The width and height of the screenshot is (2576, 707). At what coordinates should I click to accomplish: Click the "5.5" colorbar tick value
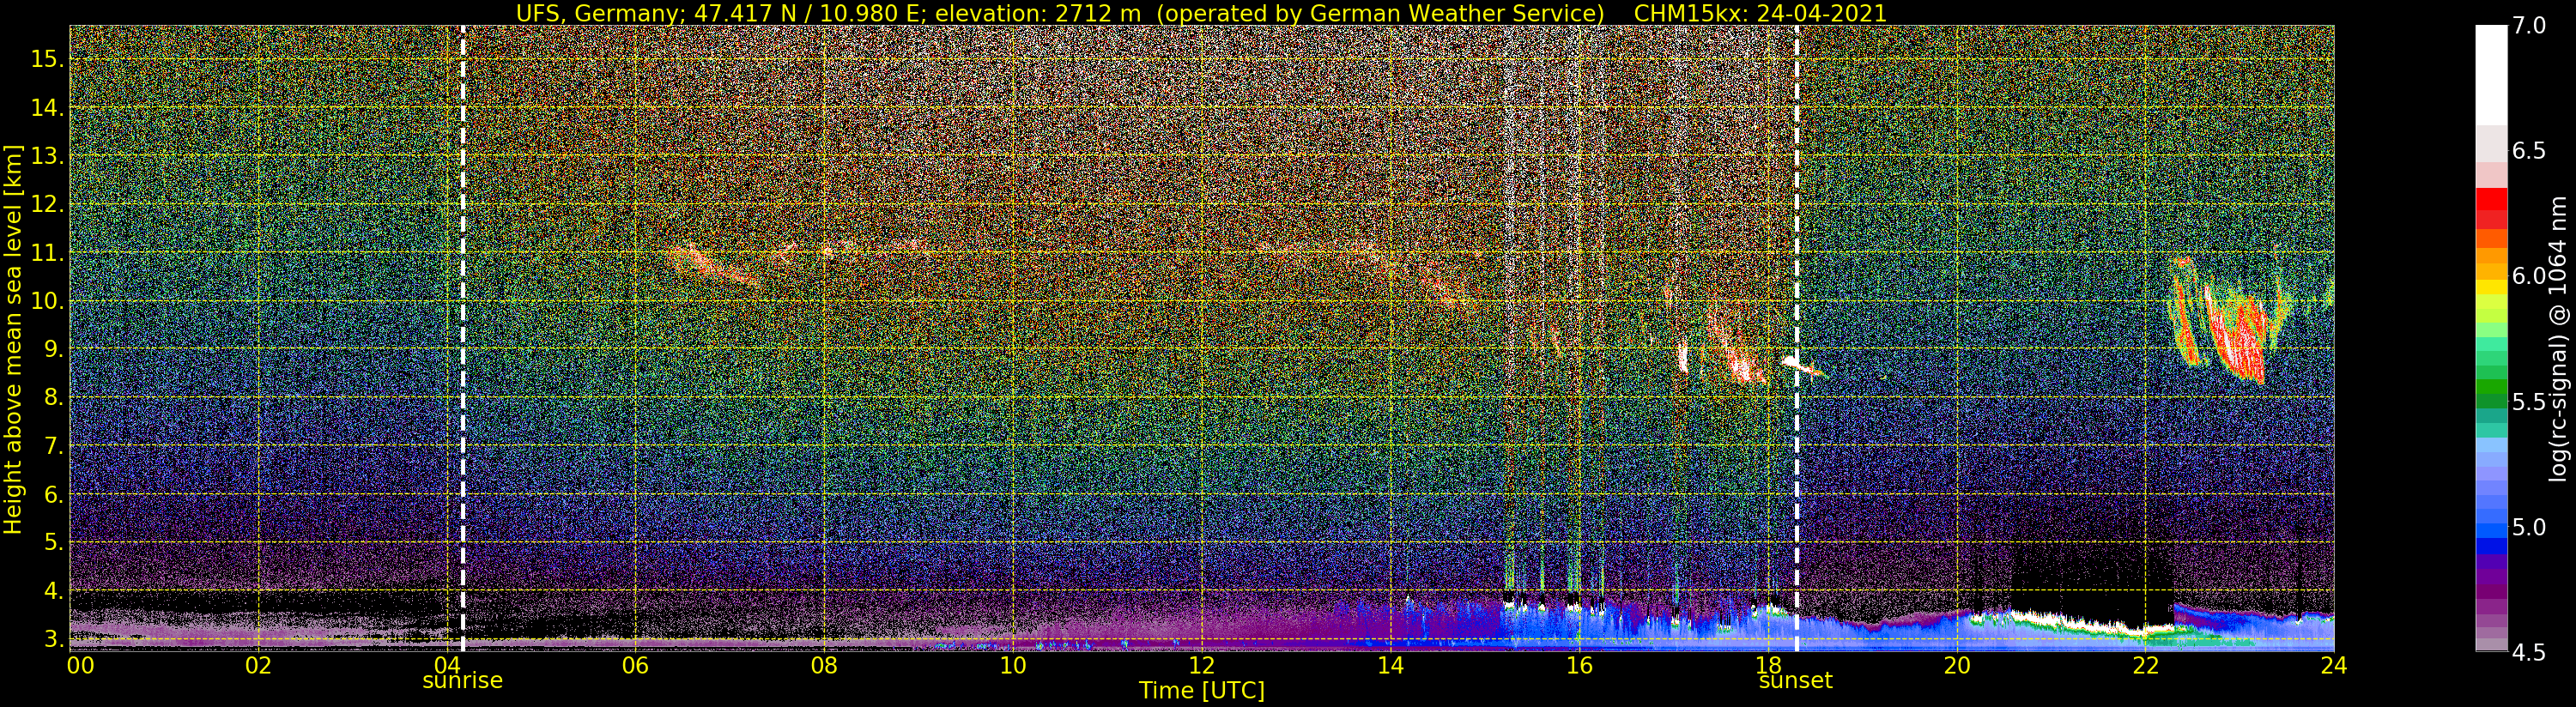pos(2529,402)
